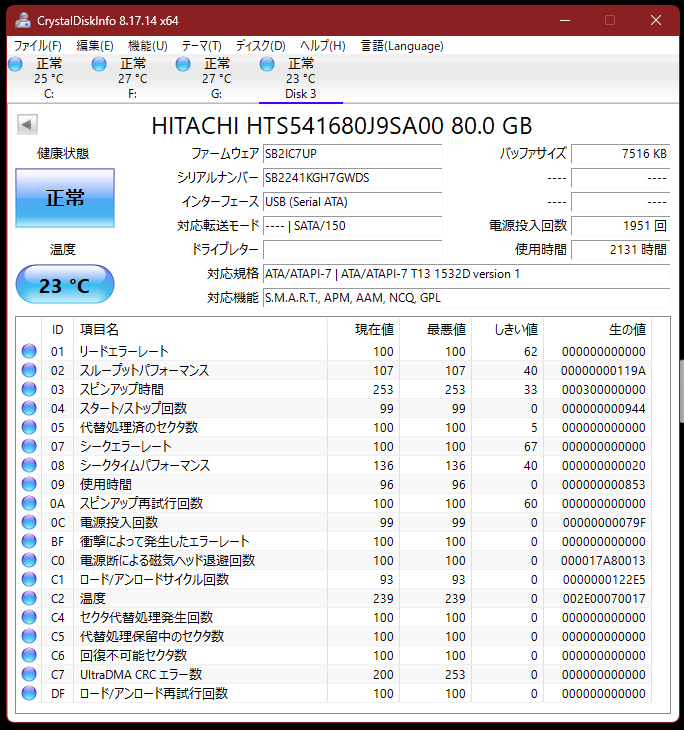Click the status orb for drive C:
This screenshot has width=684, height=730.
15,65
